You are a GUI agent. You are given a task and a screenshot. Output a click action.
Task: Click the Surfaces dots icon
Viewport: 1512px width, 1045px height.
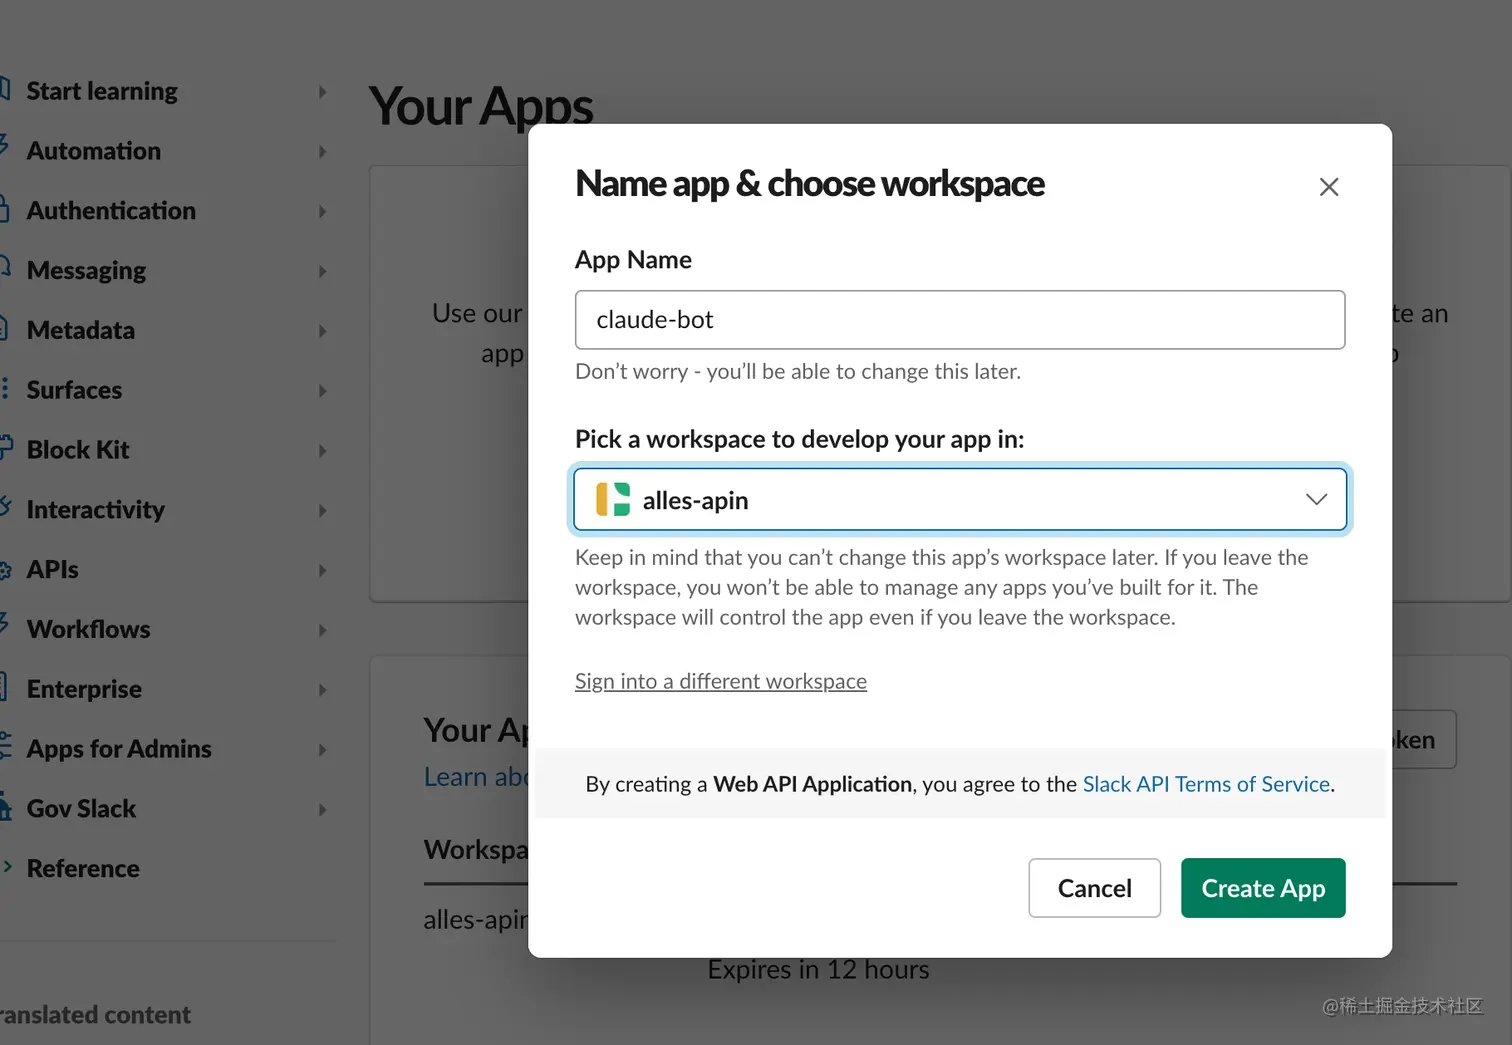tap(4, 389)
